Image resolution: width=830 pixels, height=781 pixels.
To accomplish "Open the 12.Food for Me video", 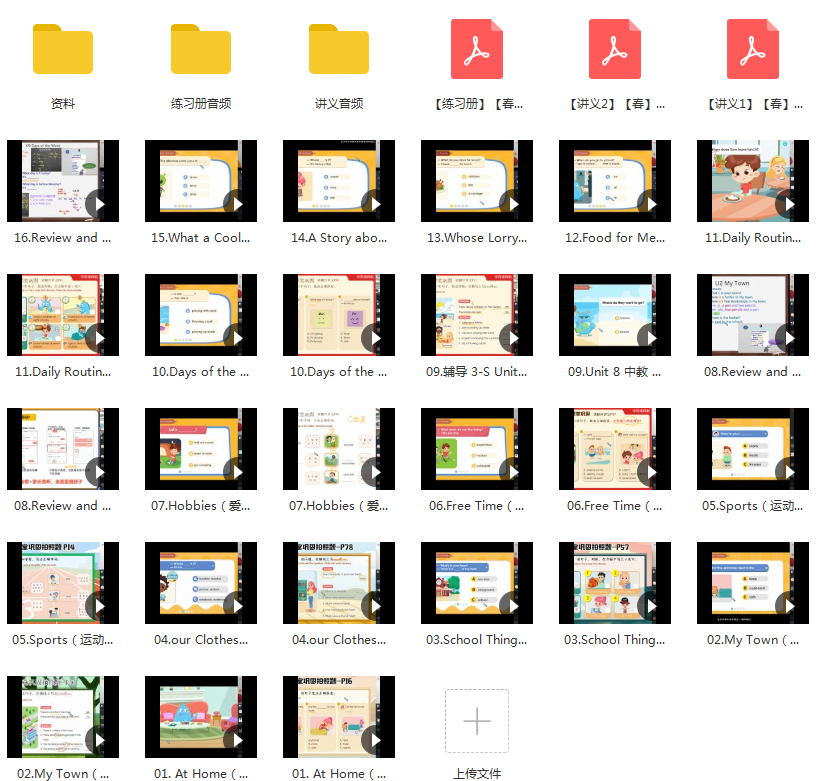I will click(x=615, y=181).
